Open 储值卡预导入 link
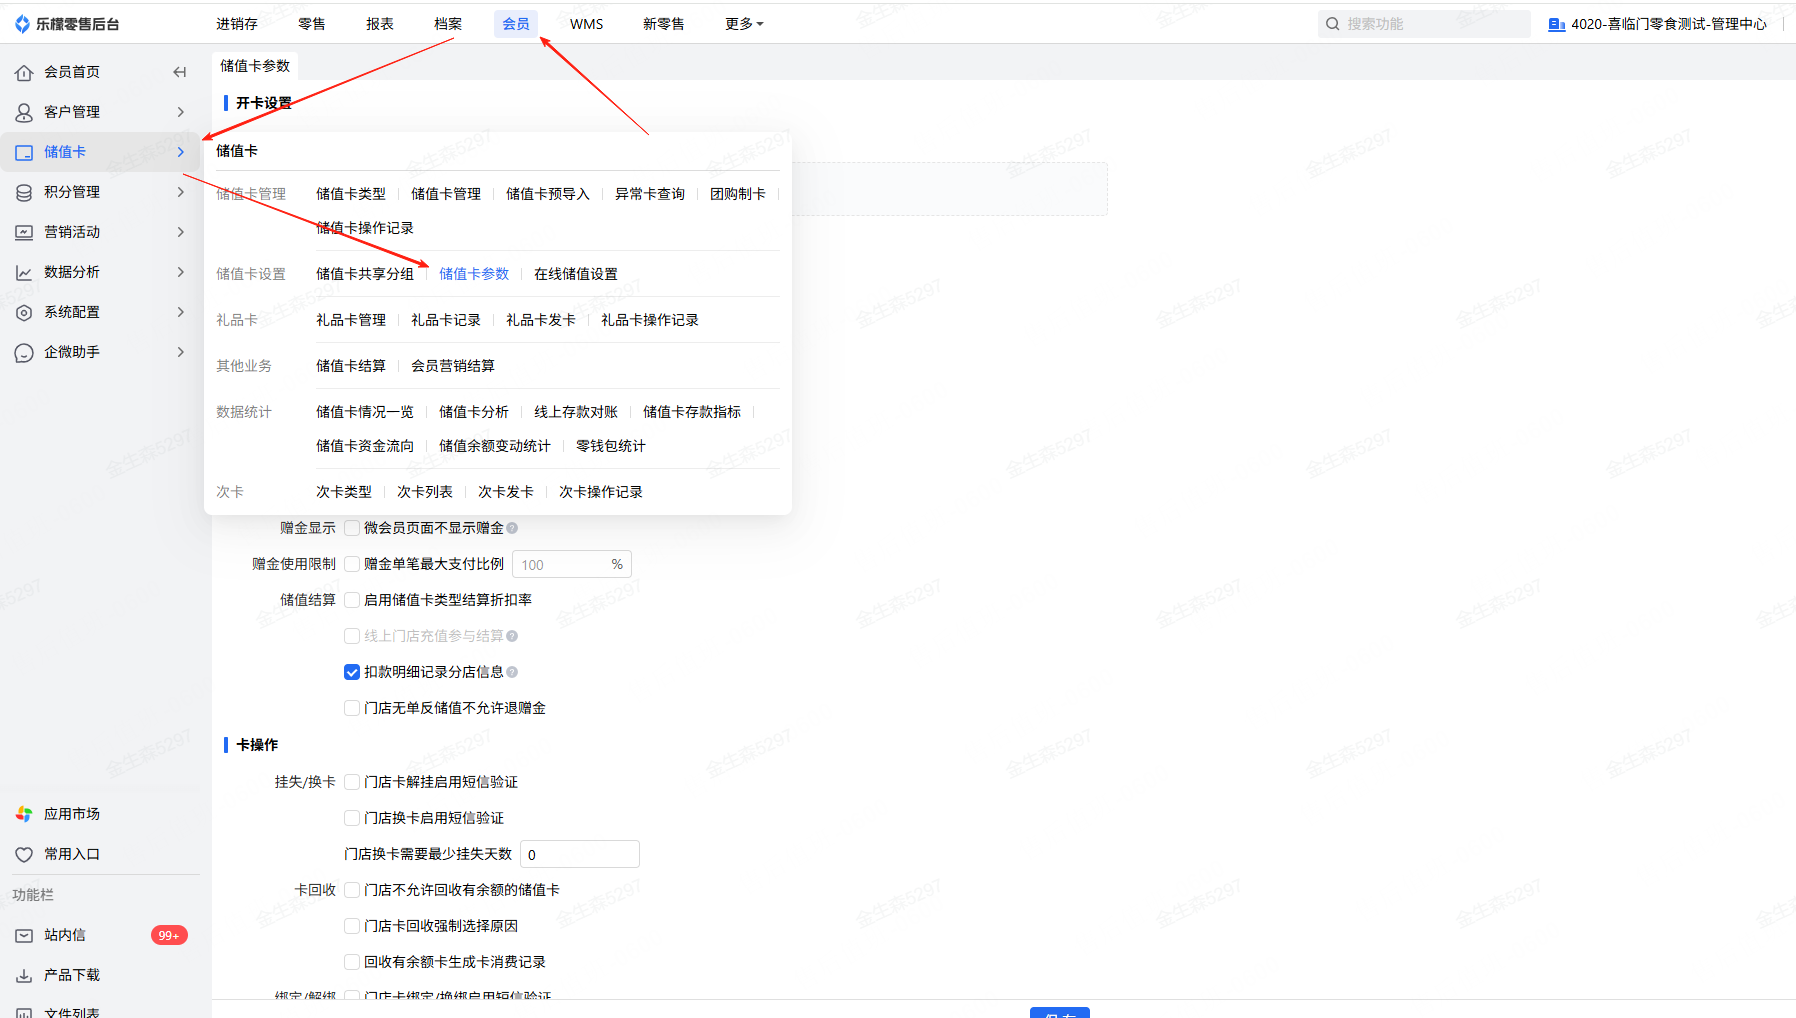The image size is (1796, 1018). coord(548,194)
